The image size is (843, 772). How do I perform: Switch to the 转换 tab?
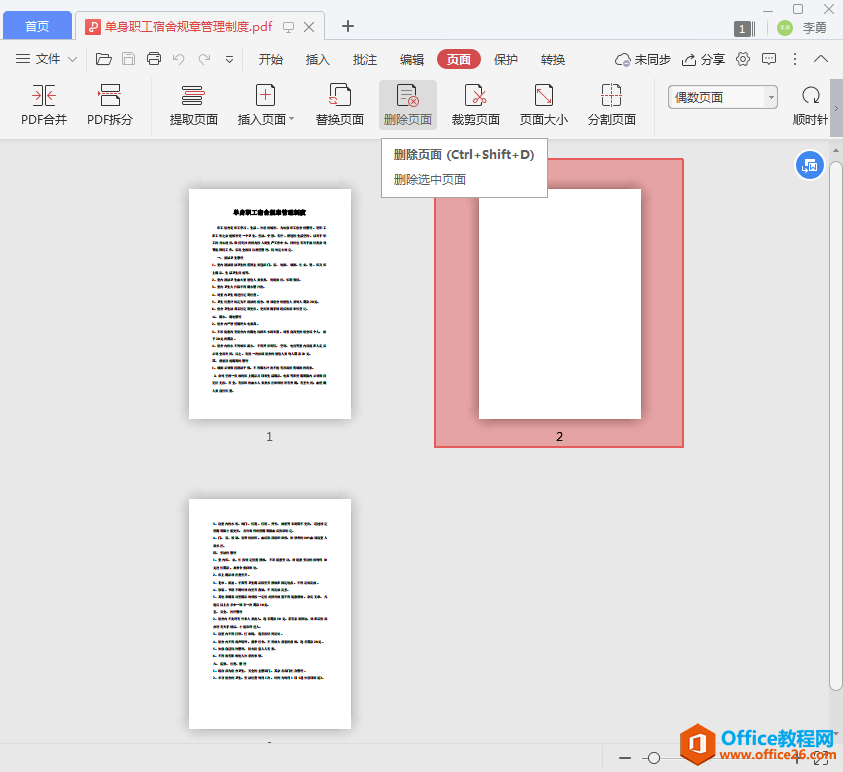[553, 60]
